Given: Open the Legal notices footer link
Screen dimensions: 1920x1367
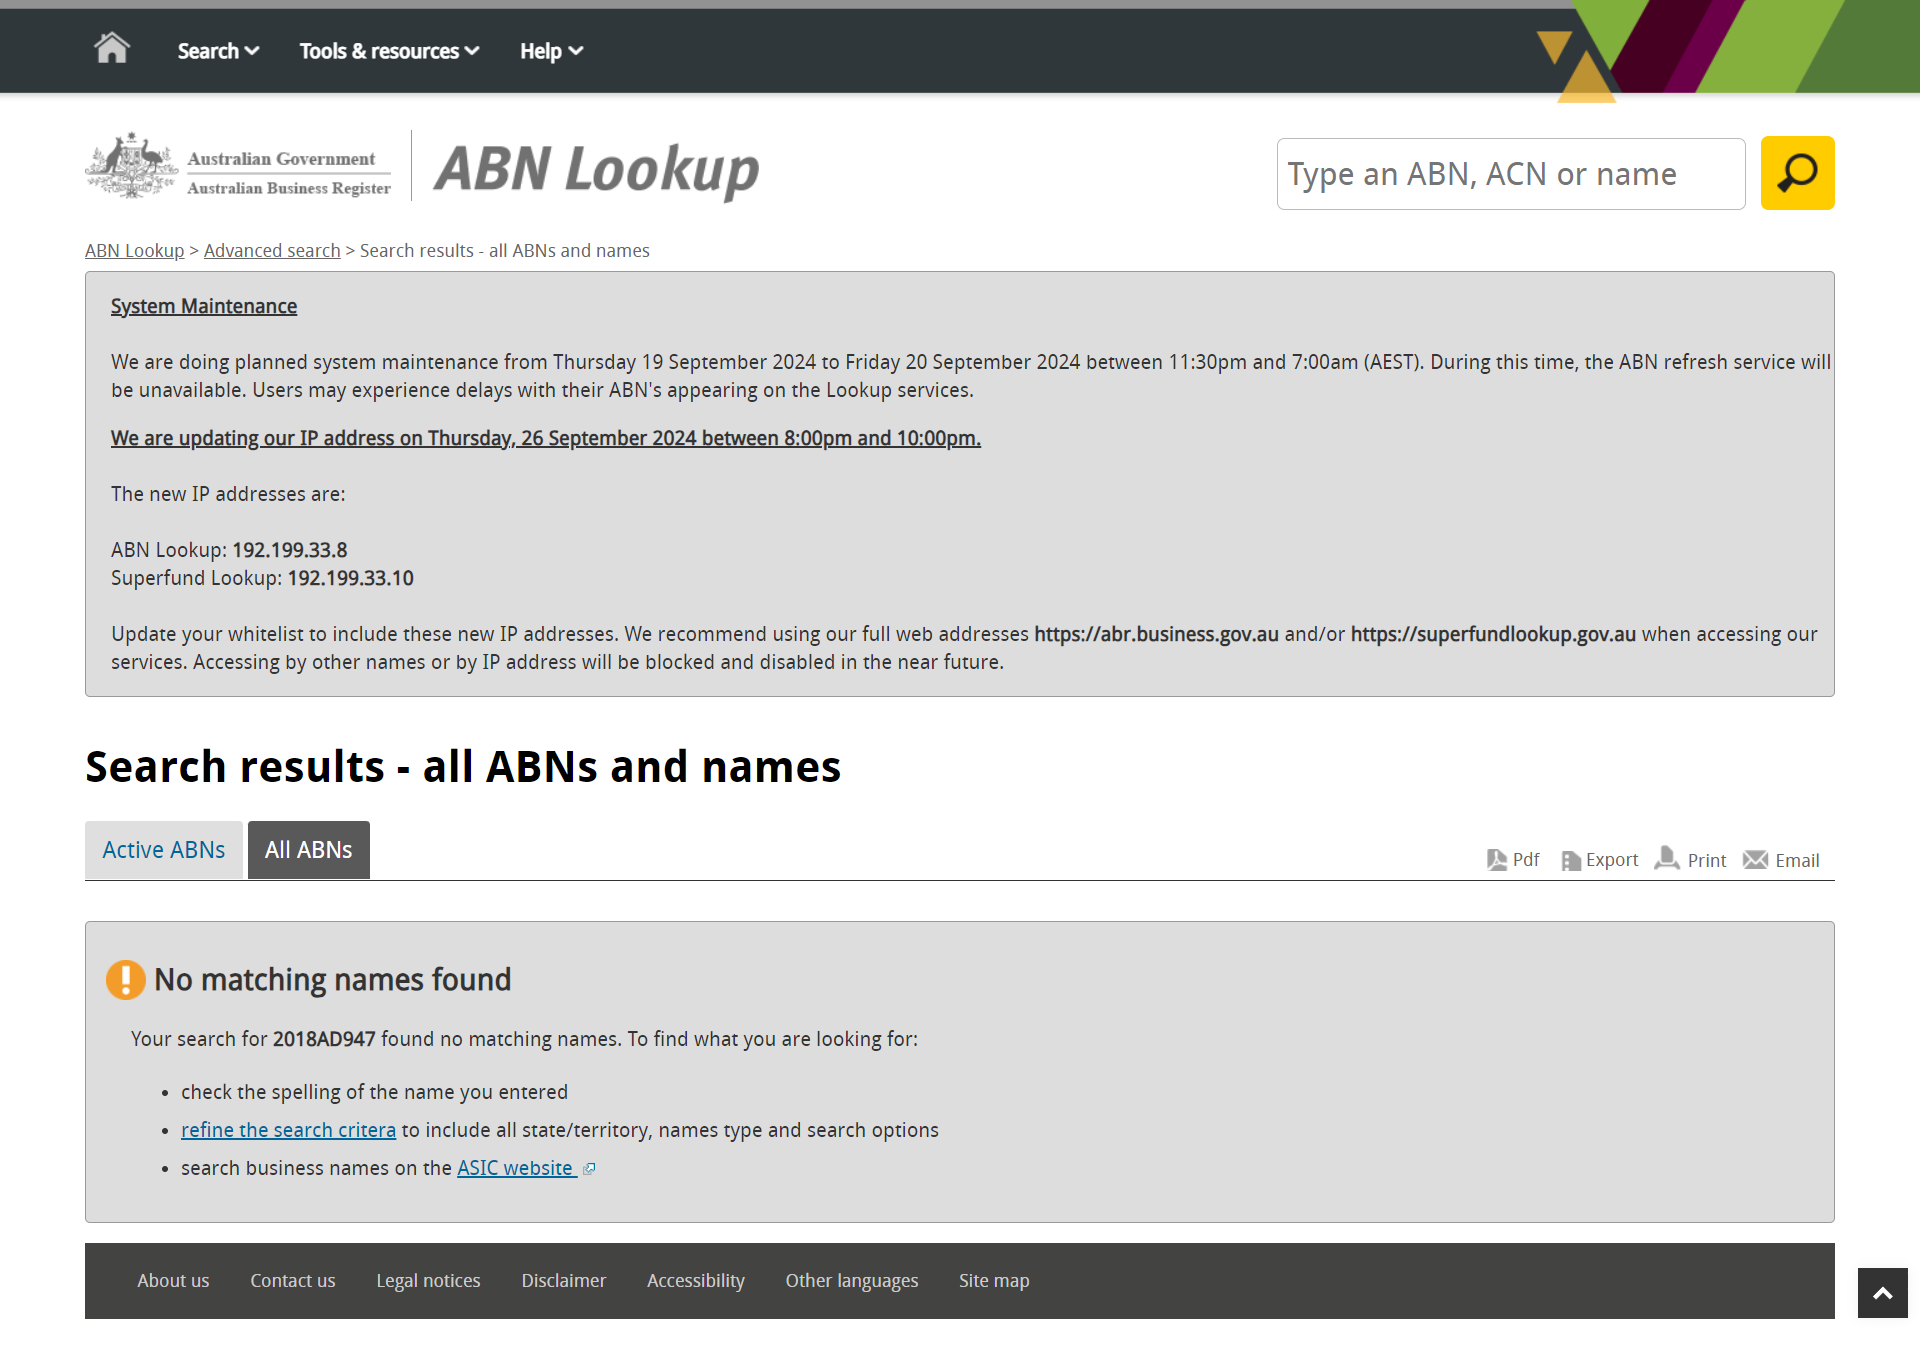Looking at the screenshot, I should tap(428, 1281).
